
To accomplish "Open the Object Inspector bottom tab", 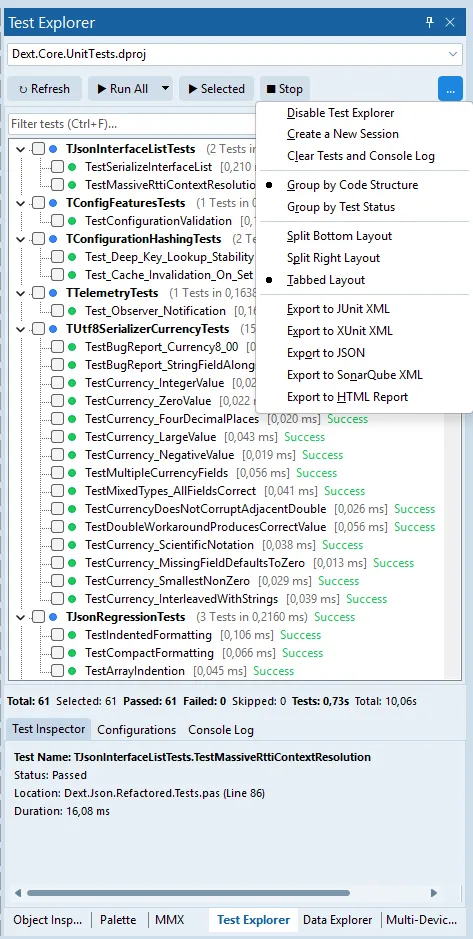I will pyautogui.click(x=47, y=920).
